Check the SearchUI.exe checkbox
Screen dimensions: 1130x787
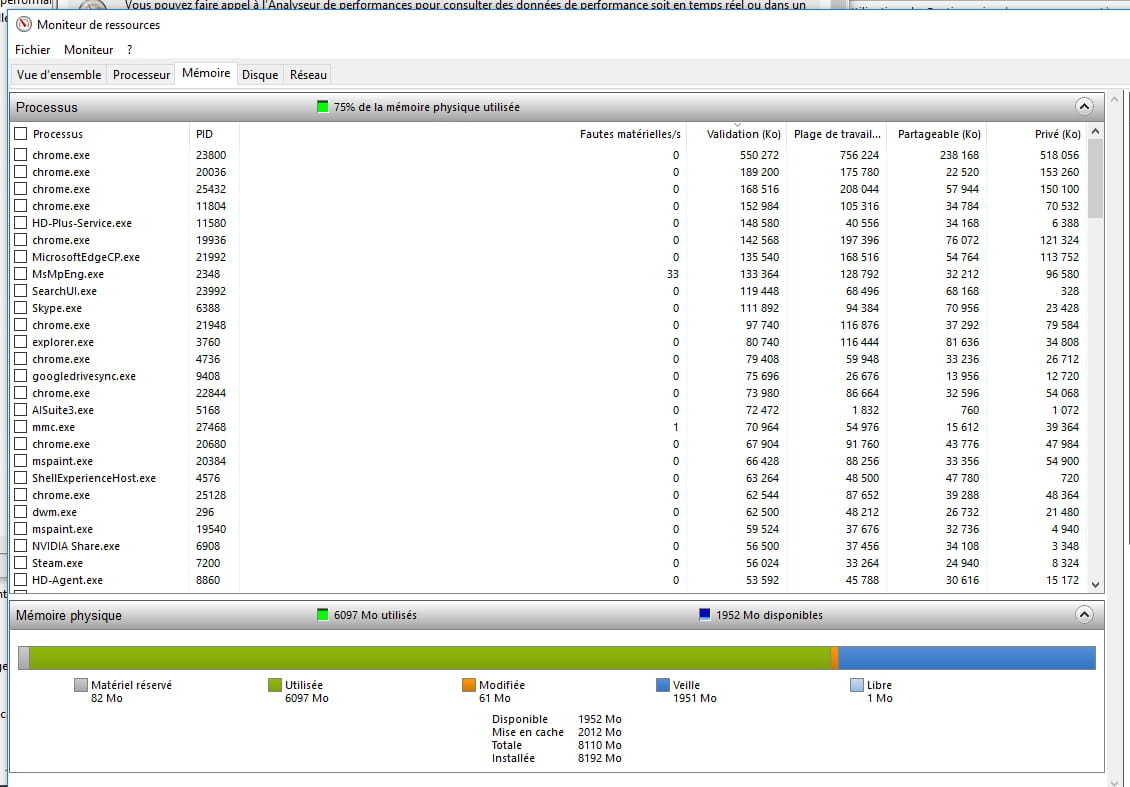(x=21, y=290)
